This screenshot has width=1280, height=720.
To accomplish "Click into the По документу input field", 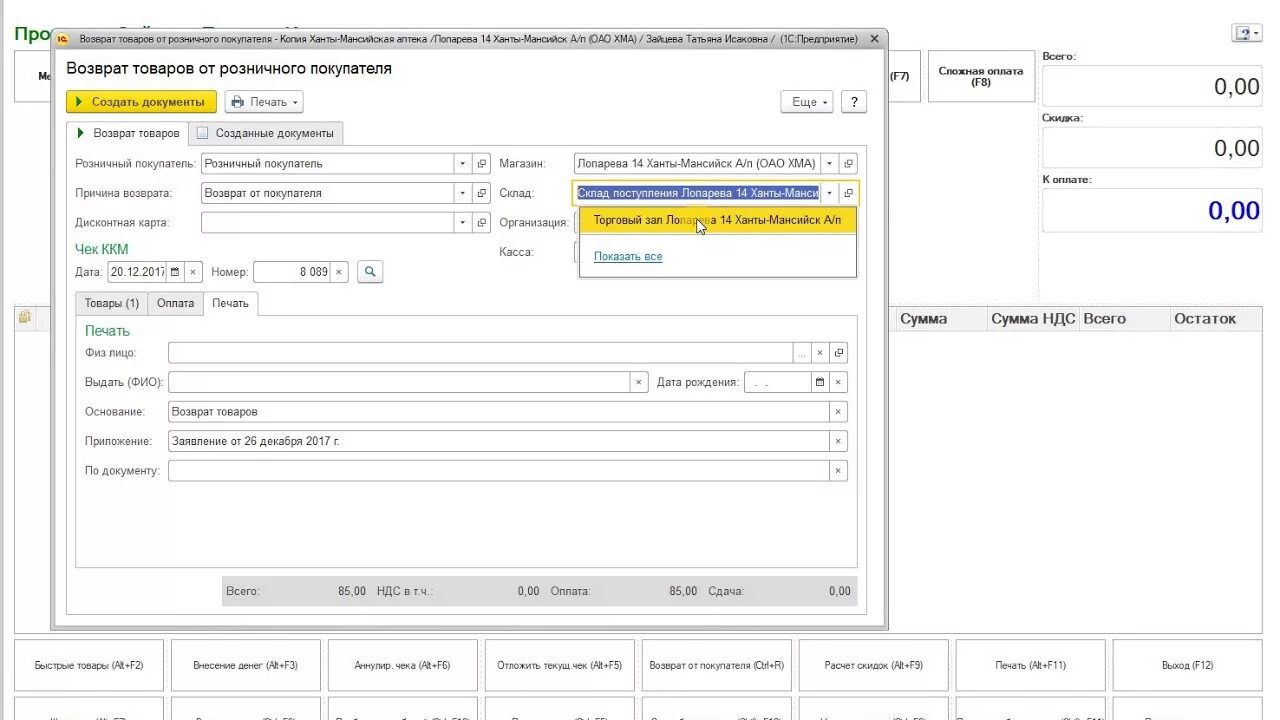I will pyautogui.click(x=499, y=470).
